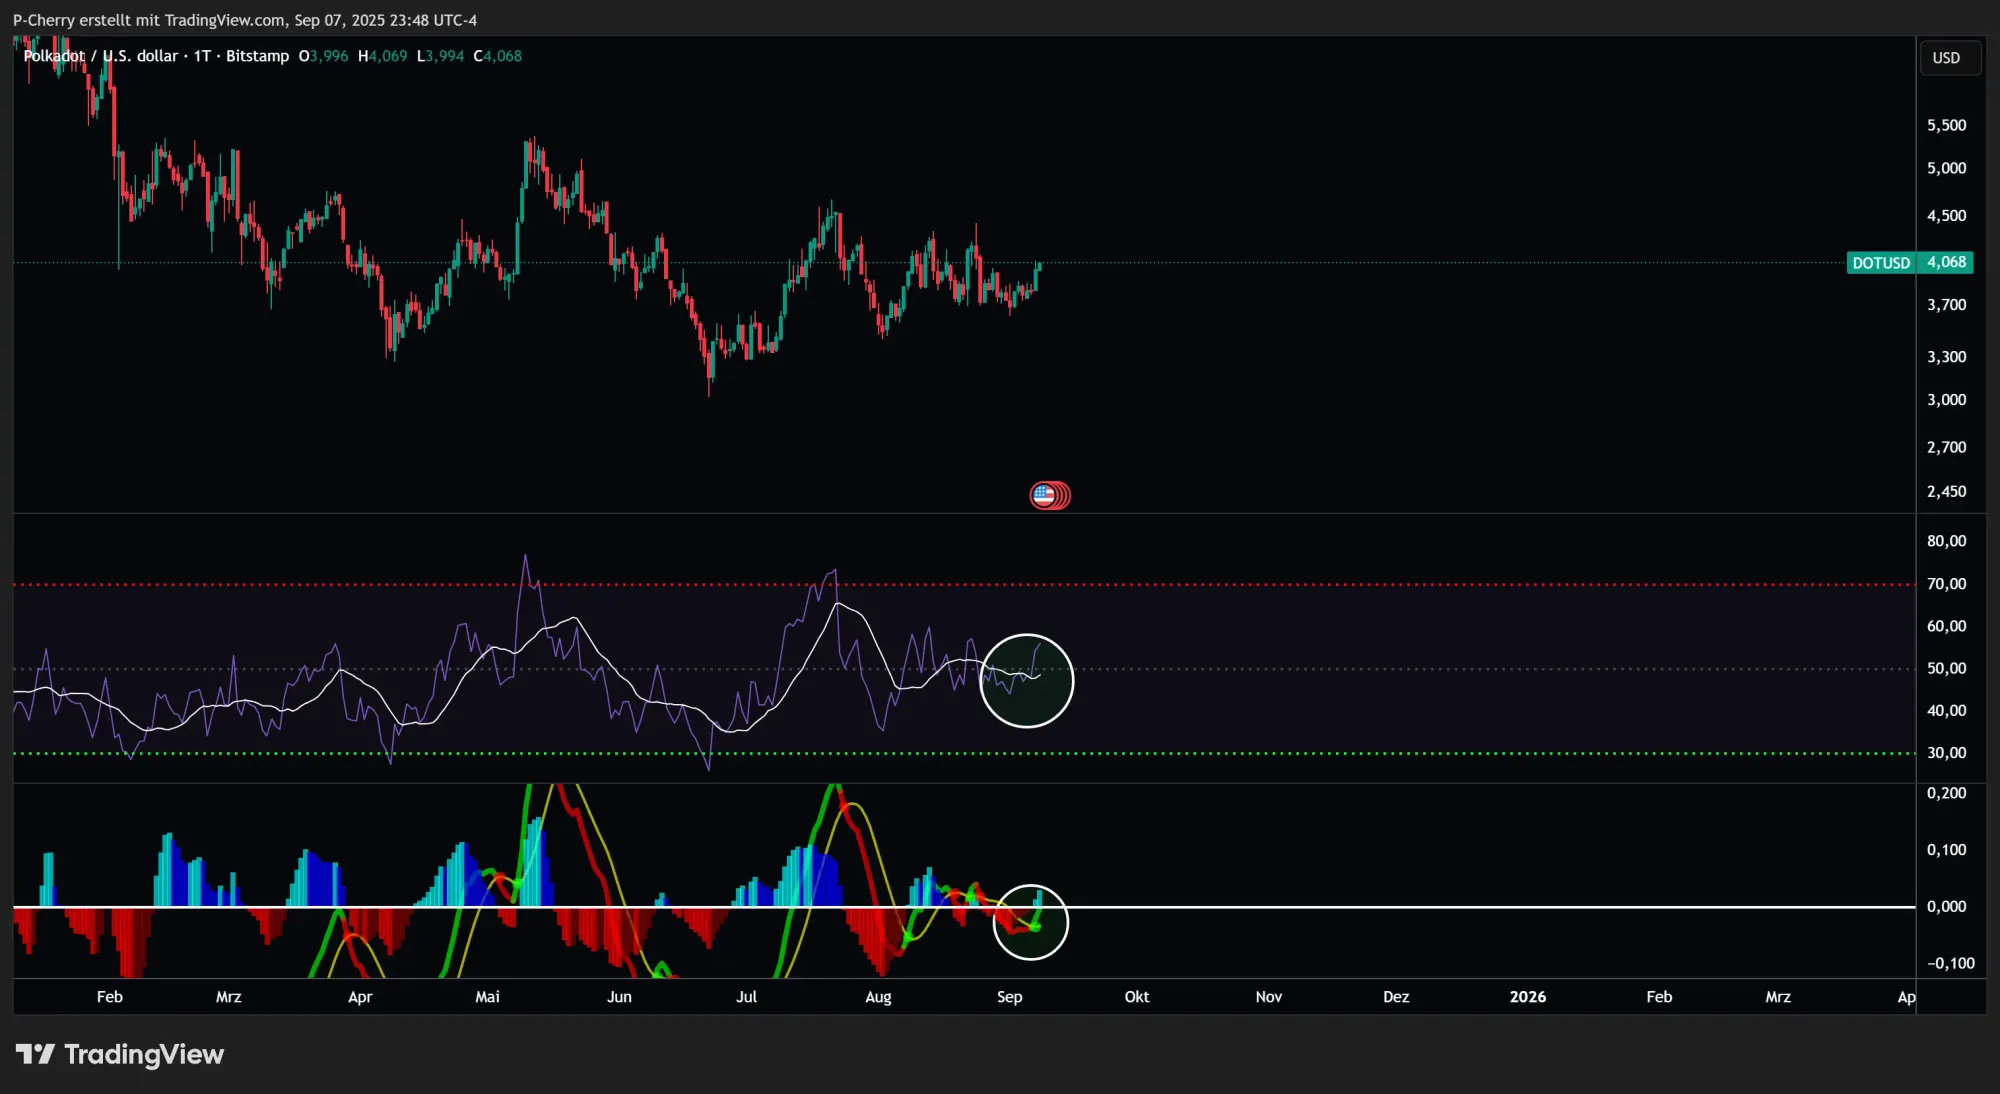Click the TradingView logo at bottom left
2000x1094 pixels.
pos(120,1054)
